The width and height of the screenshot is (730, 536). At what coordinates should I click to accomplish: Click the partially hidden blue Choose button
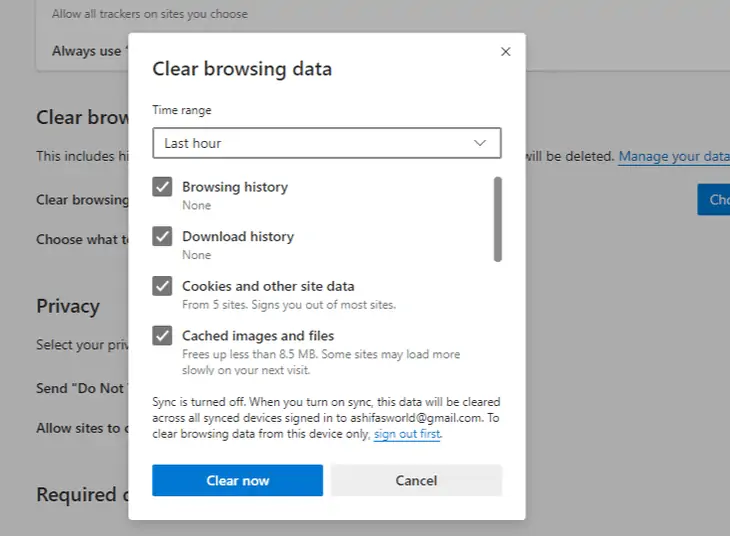coord(714,200)
